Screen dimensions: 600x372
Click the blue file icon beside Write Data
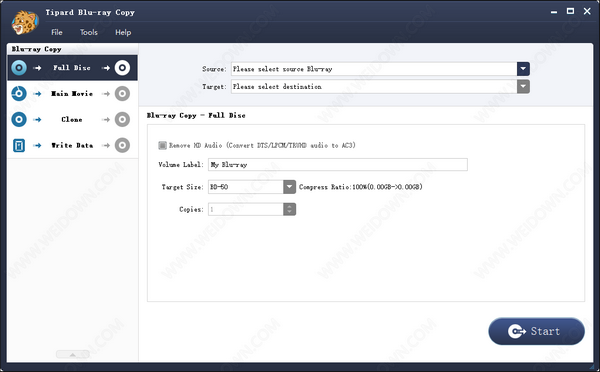pyautogui.click(x=19, y=145)
